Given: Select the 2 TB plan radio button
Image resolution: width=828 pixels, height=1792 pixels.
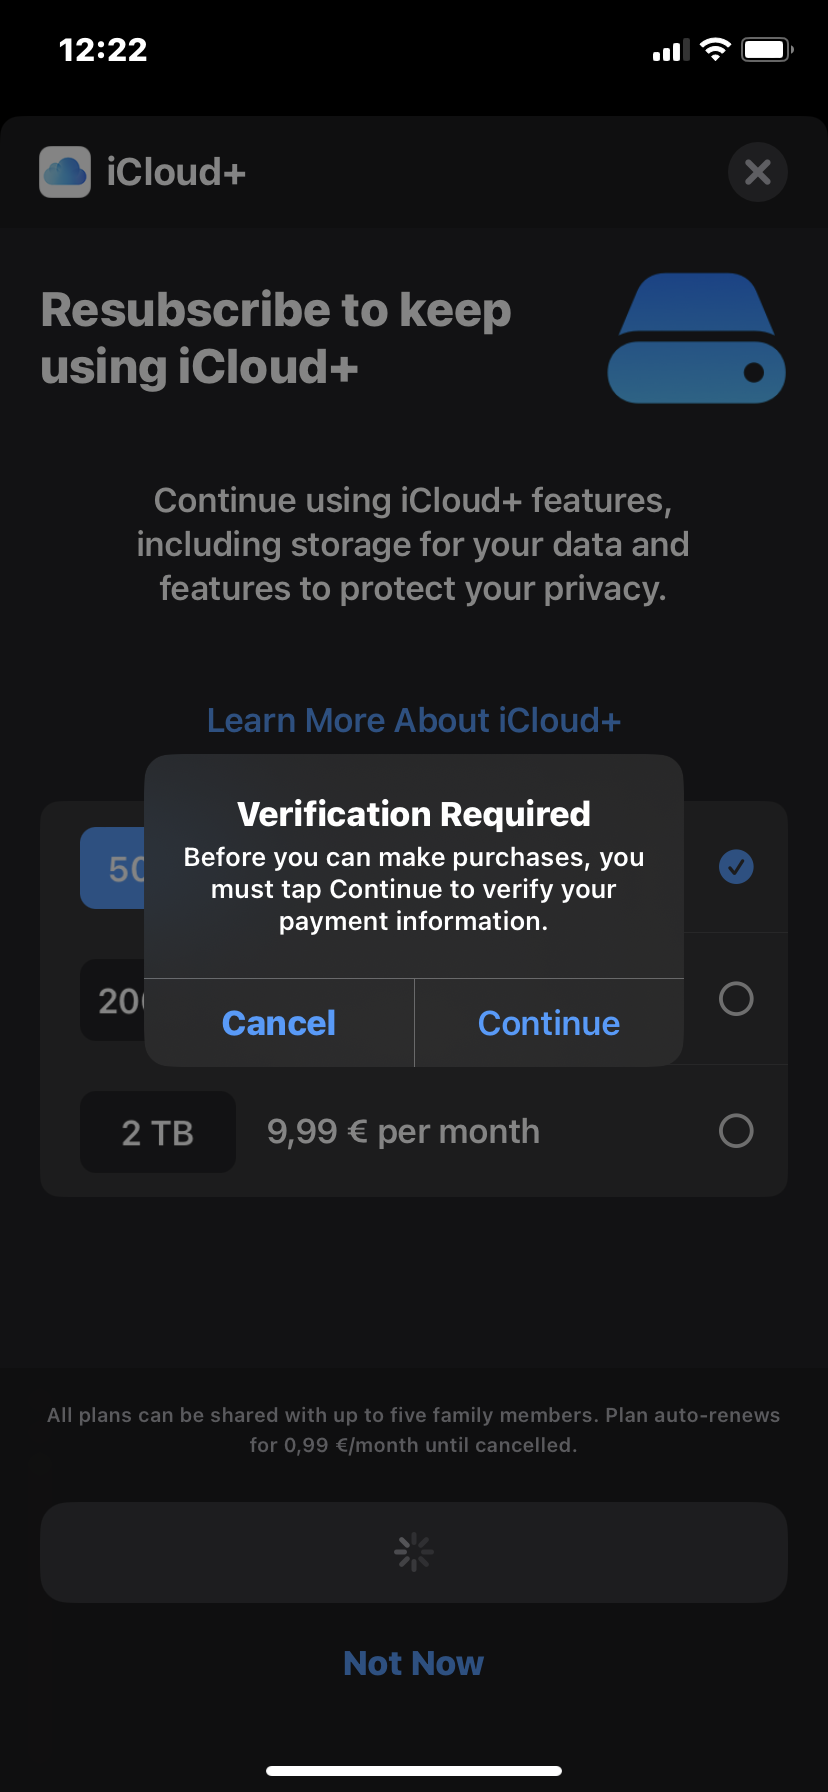Looking at the screenshot, I should 736,1131.
